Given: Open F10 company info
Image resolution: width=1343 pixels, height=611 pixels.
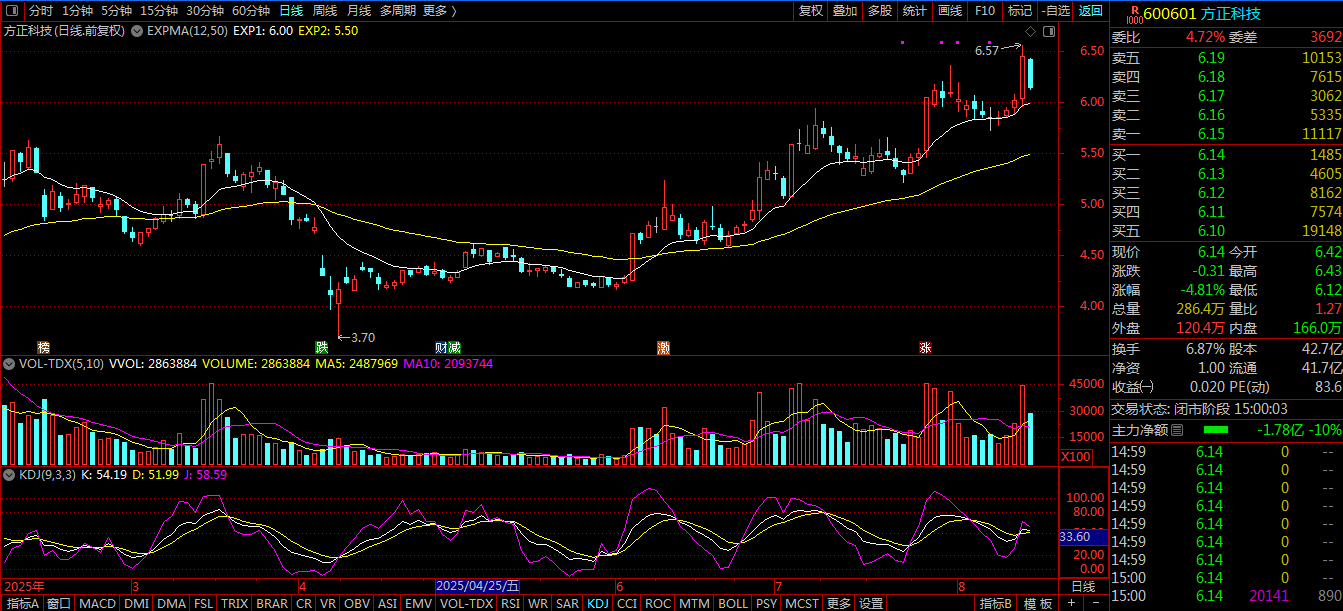Looking at the screenshot, I should [x=985, y=11].
